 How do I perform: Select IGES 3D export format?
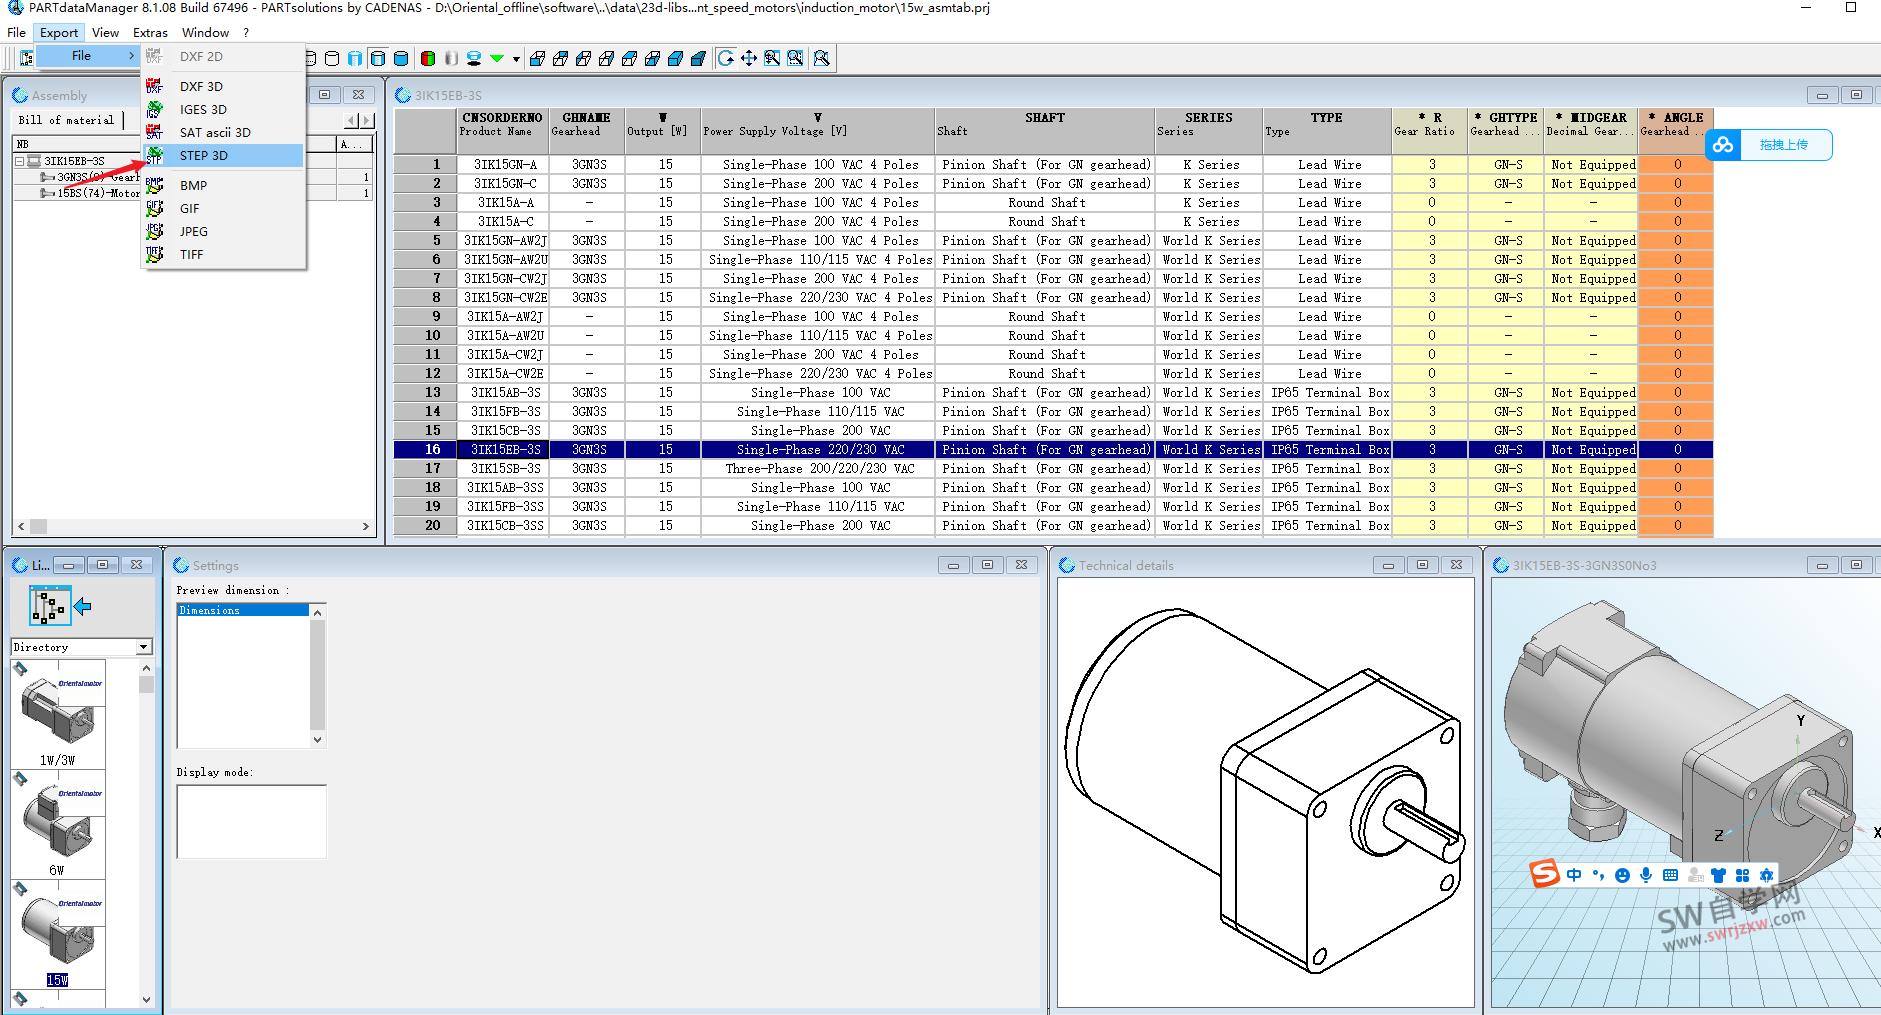coord(203,110)
